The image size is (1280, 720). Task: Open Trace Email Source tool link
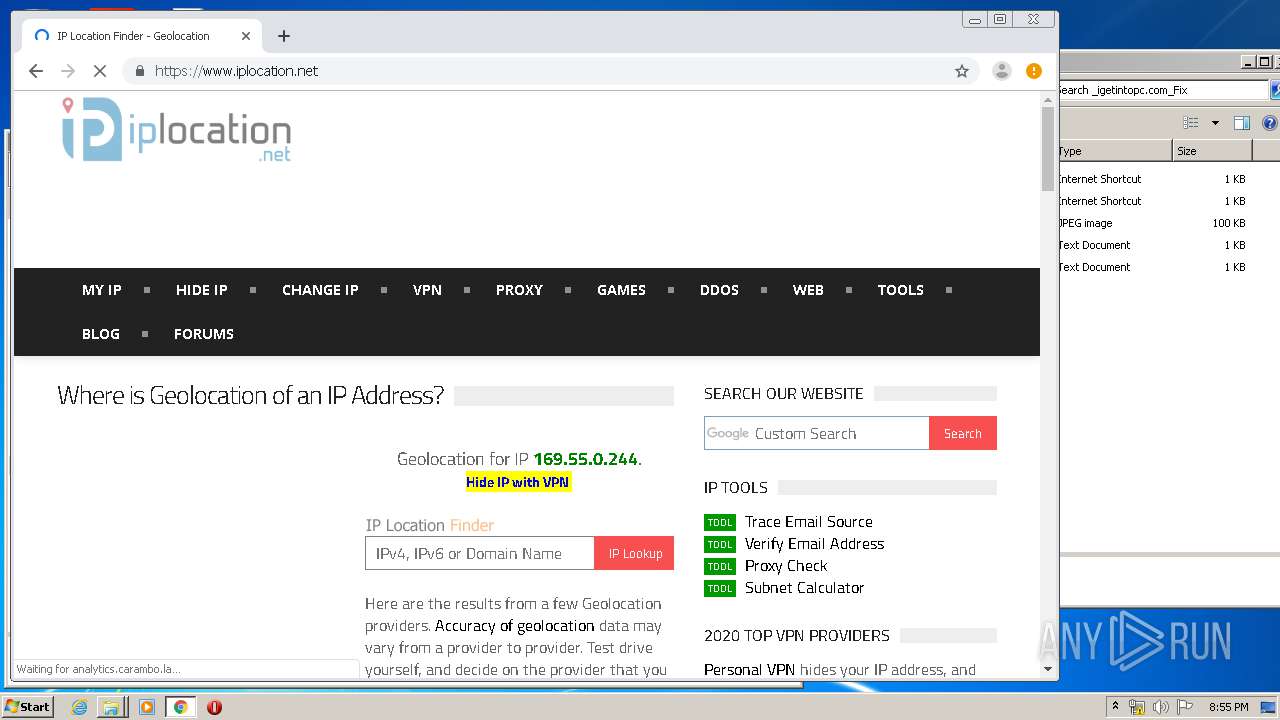tap(809, 522)
